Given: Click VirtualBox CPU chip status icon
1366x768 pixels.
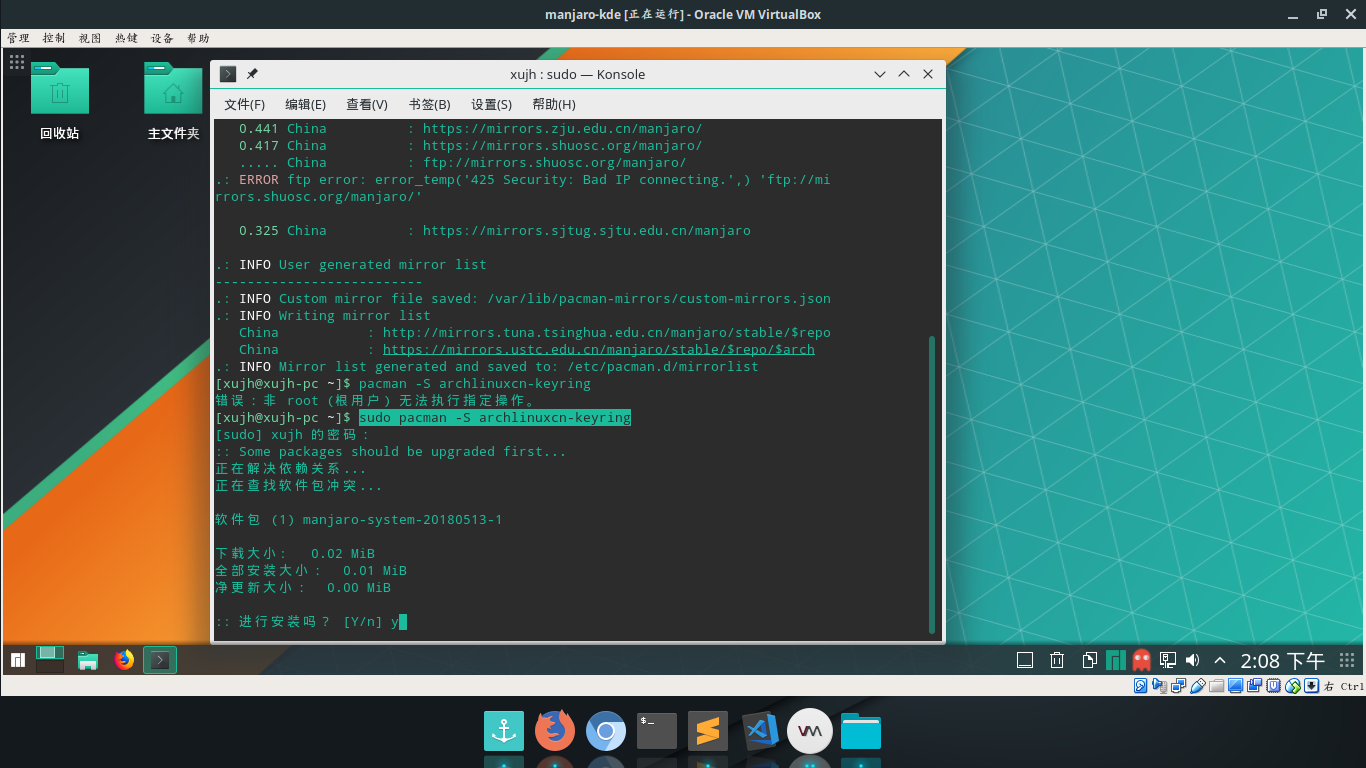Looking at the screenshot, I should pyautogui.click(x=1273, y=686).
